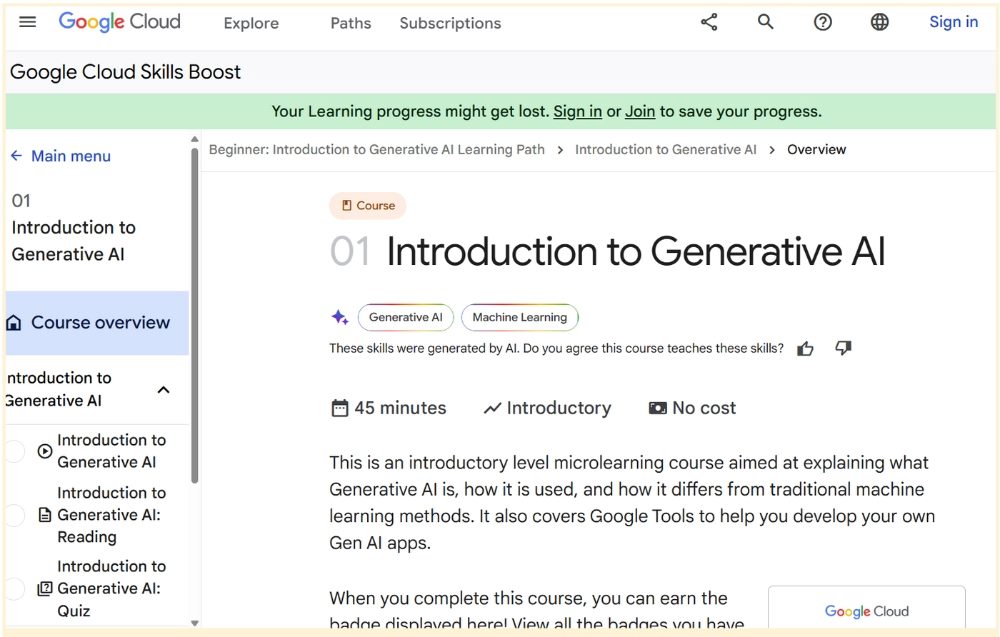
Task: Open Introduction to Generative AI breadcrumb
Action: pyautogui.click(x=665, y=150)
